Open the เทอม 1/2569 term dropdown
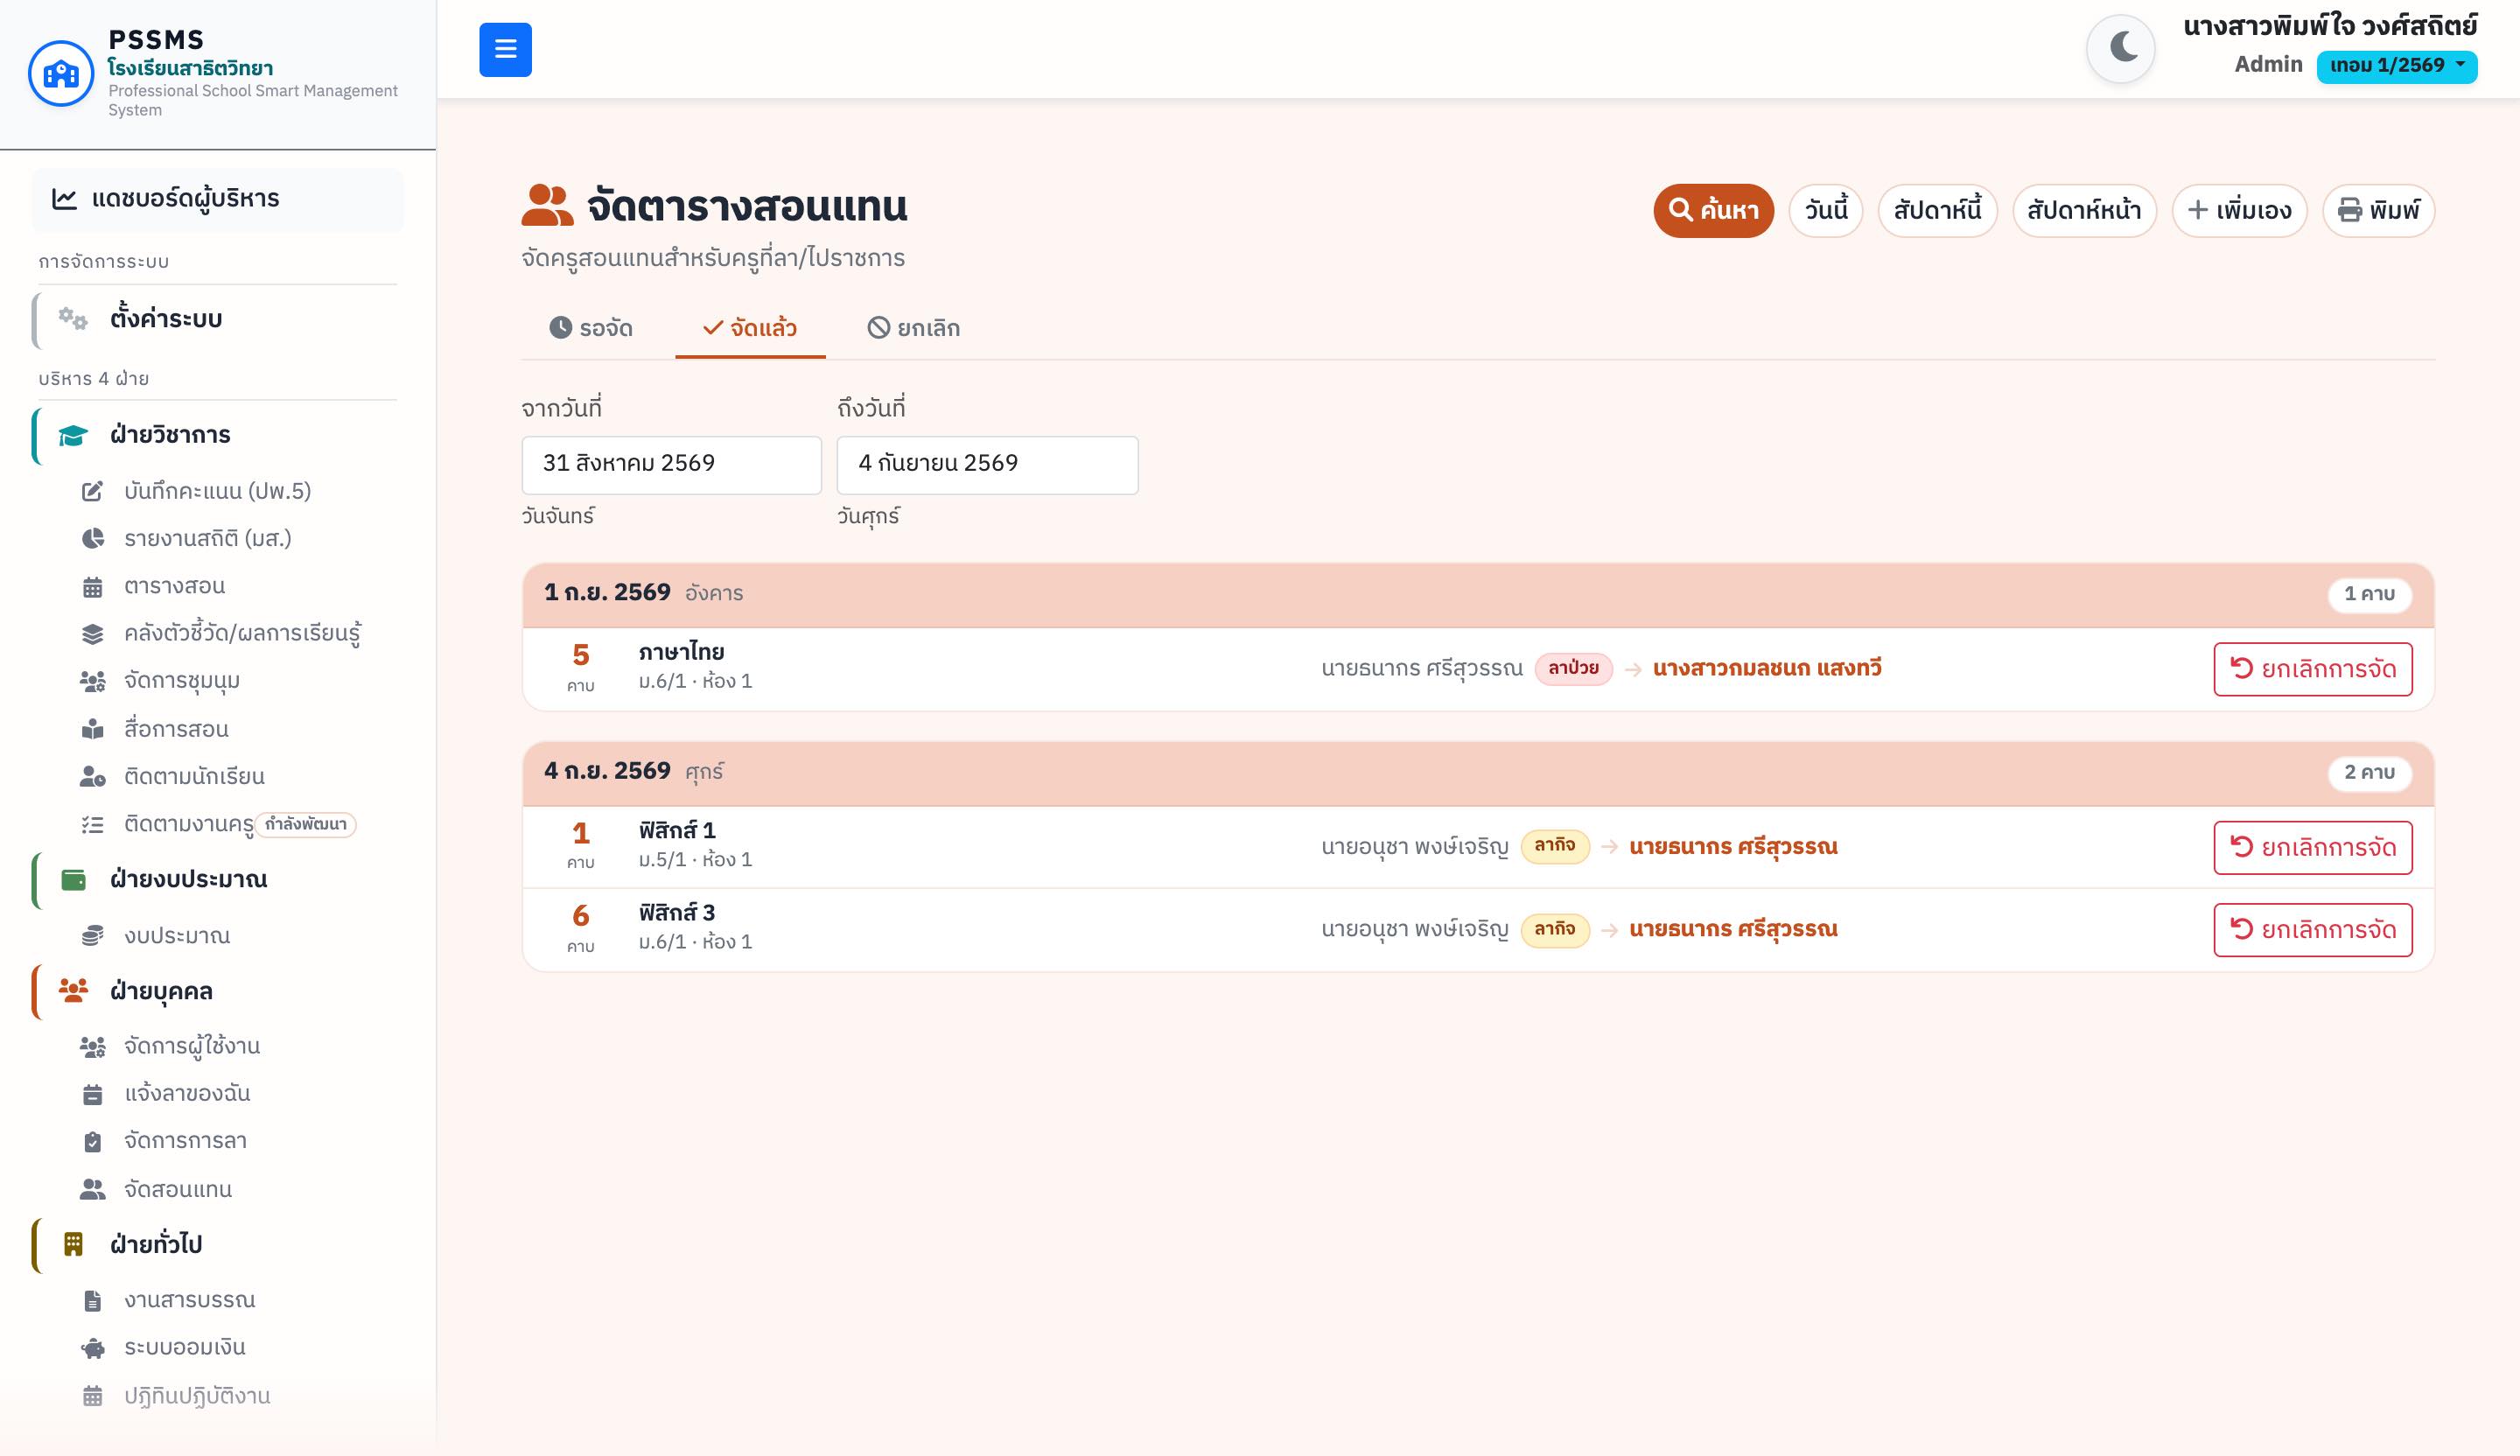 click(x=2397, y=66)
